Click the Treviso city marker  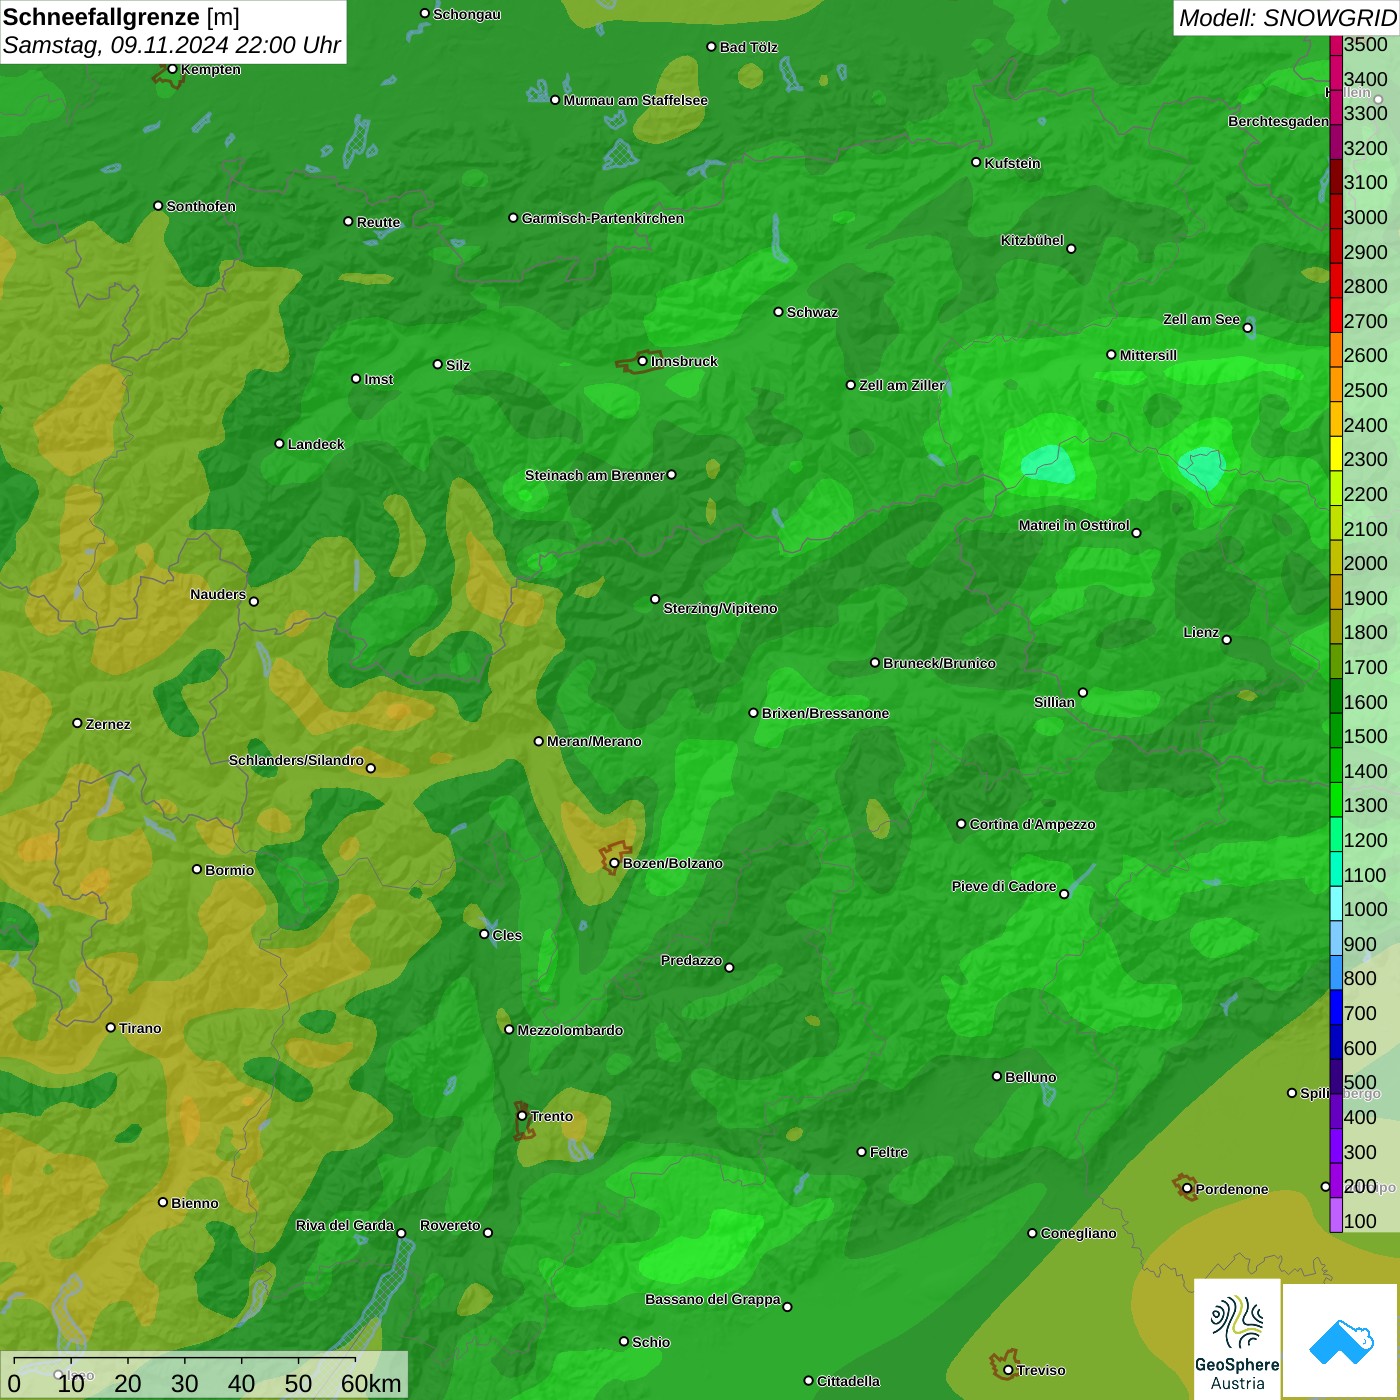(1008, 1370)
